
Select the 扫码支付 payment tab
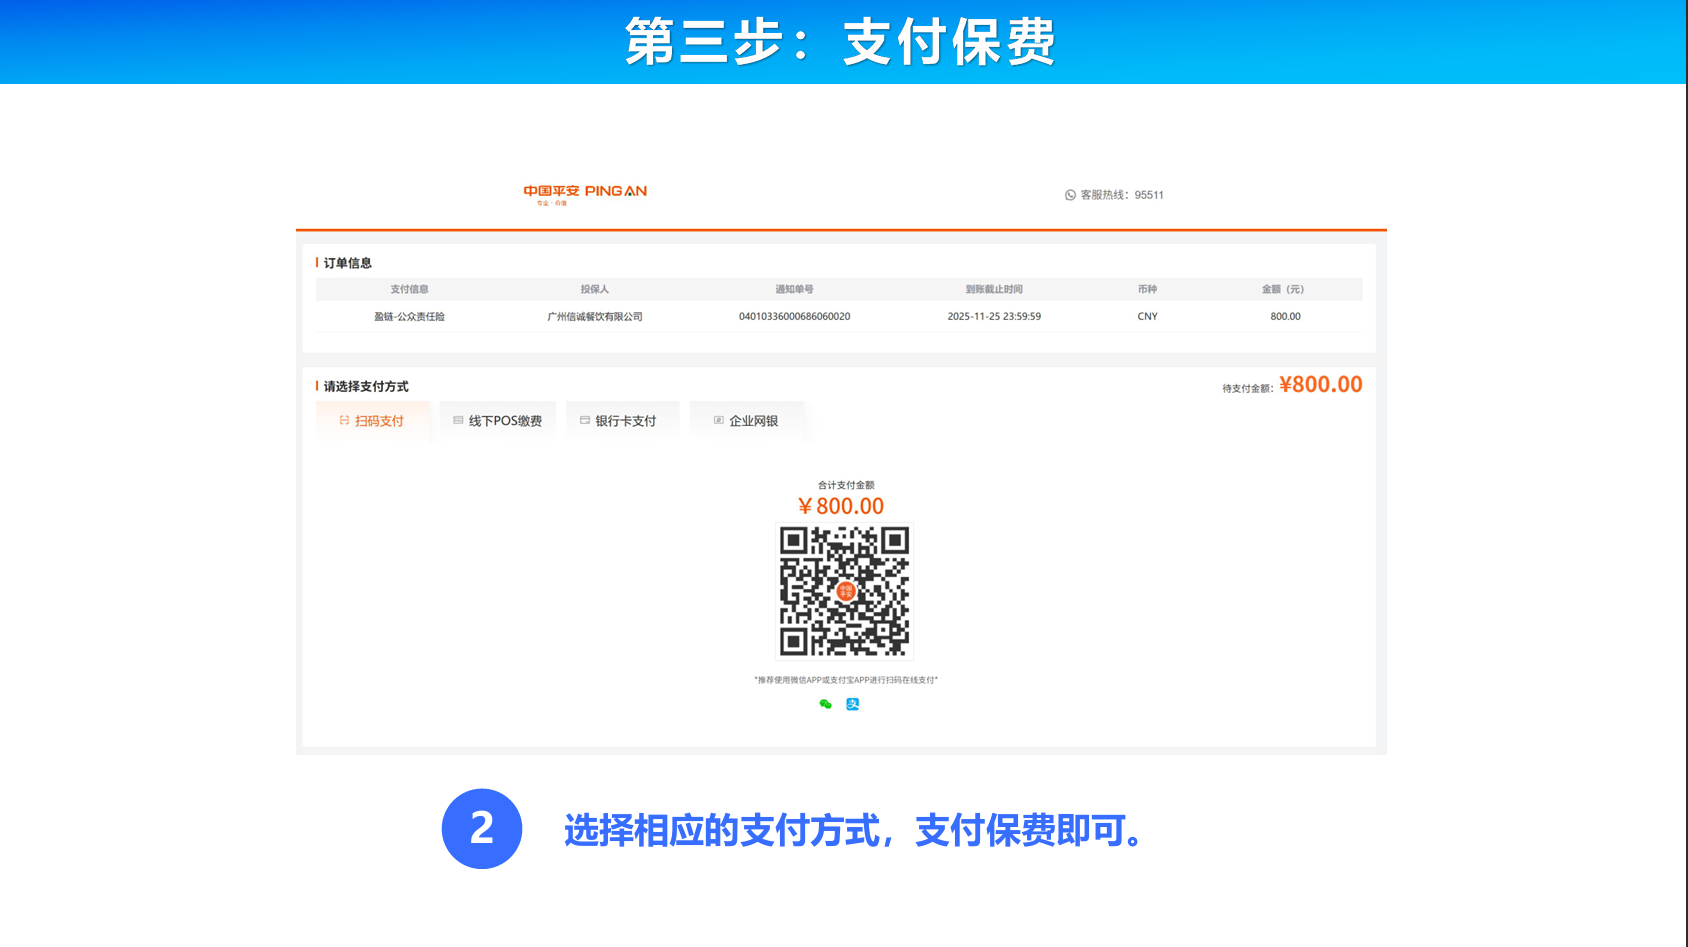[x=374, y=421]
